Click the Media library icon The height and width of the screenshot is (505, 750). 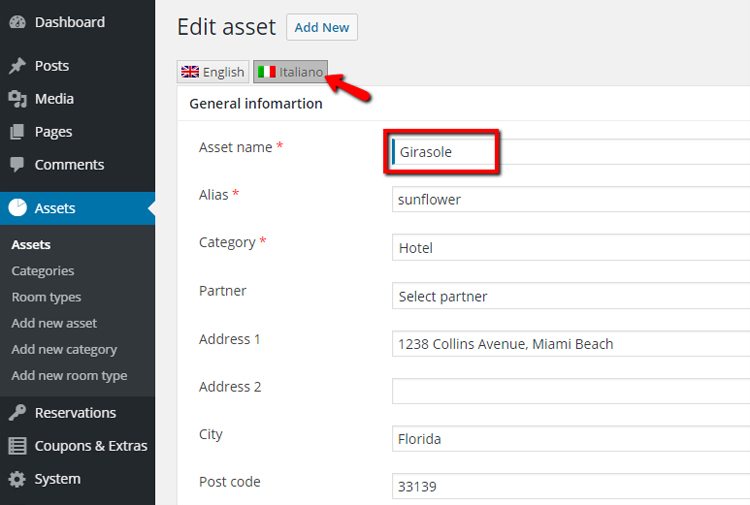point(17,99)
